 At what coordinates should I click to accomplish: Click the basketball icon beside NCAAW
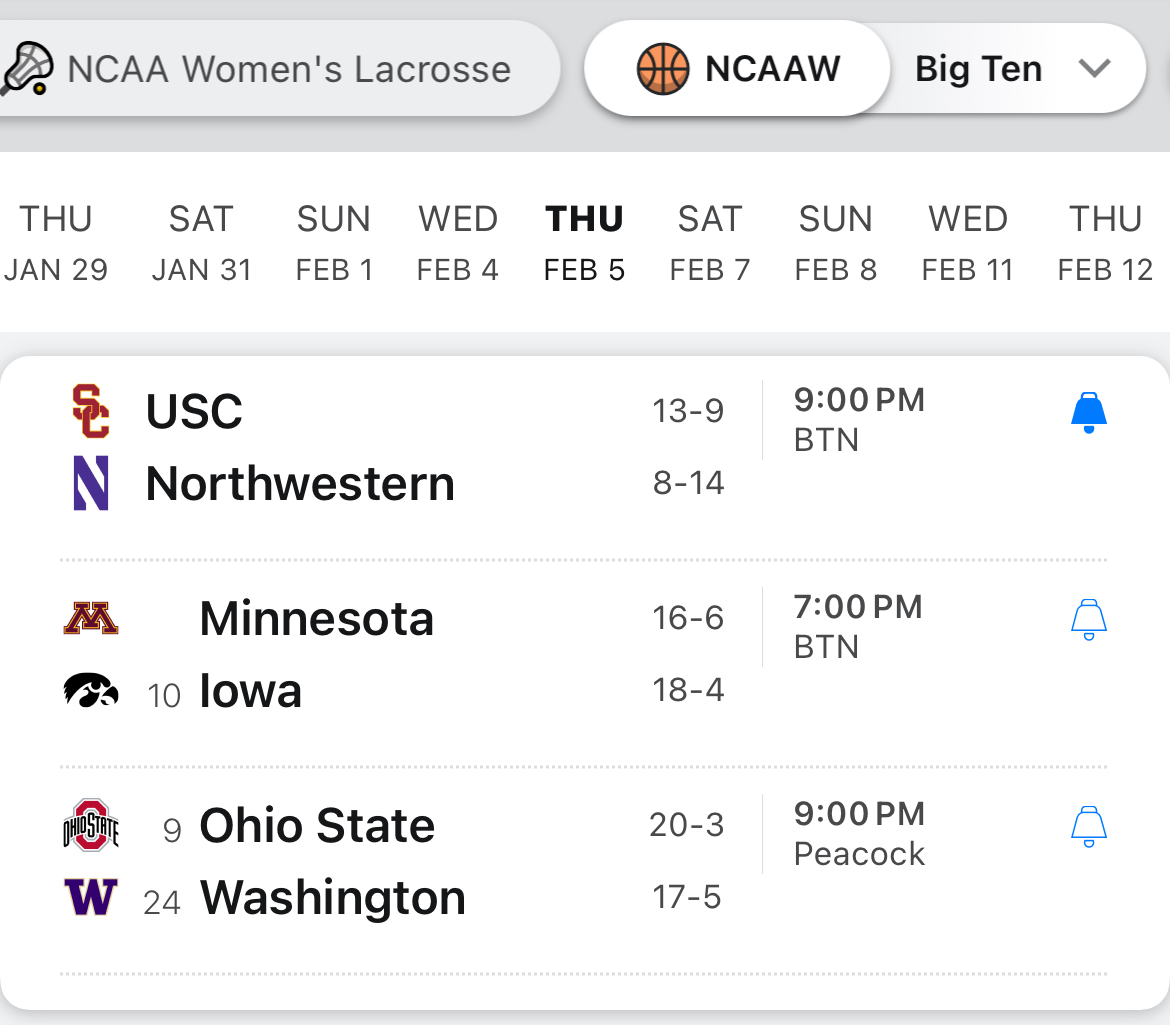coord(663,69)
